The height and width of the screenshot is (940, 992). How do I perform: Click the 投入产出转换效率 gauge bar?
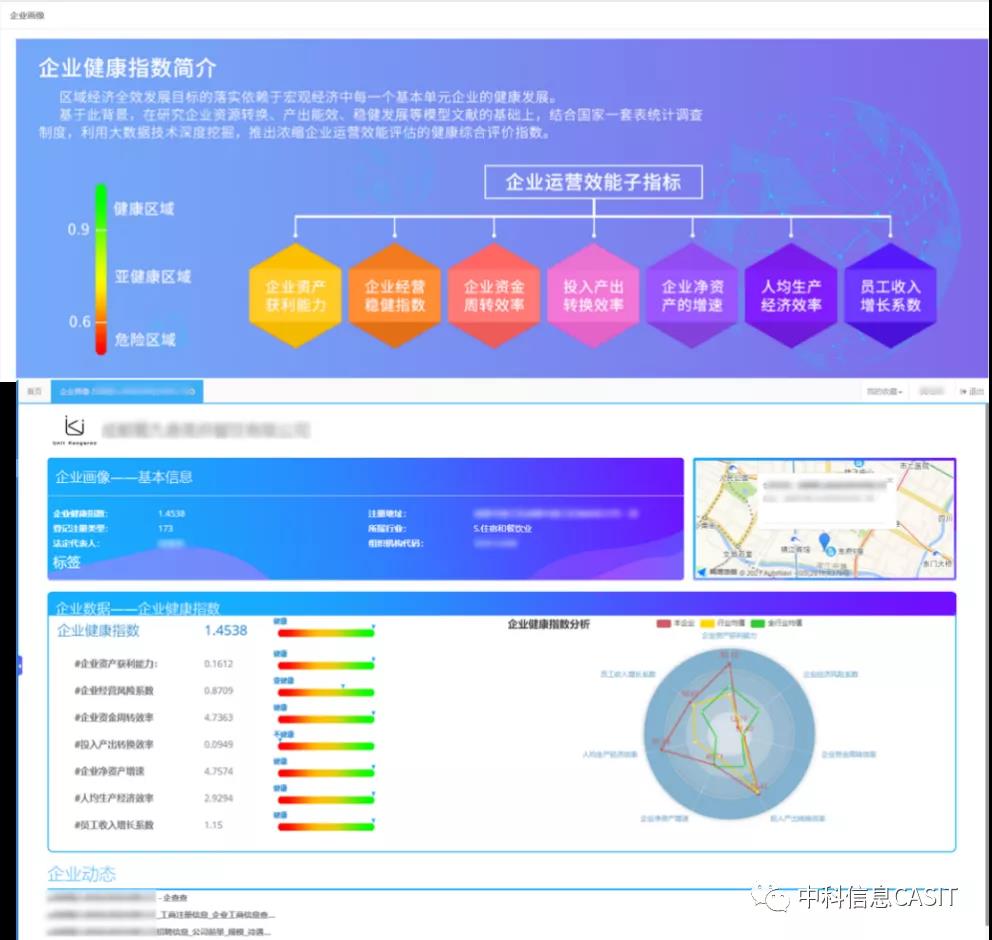(x=326, y=746)
